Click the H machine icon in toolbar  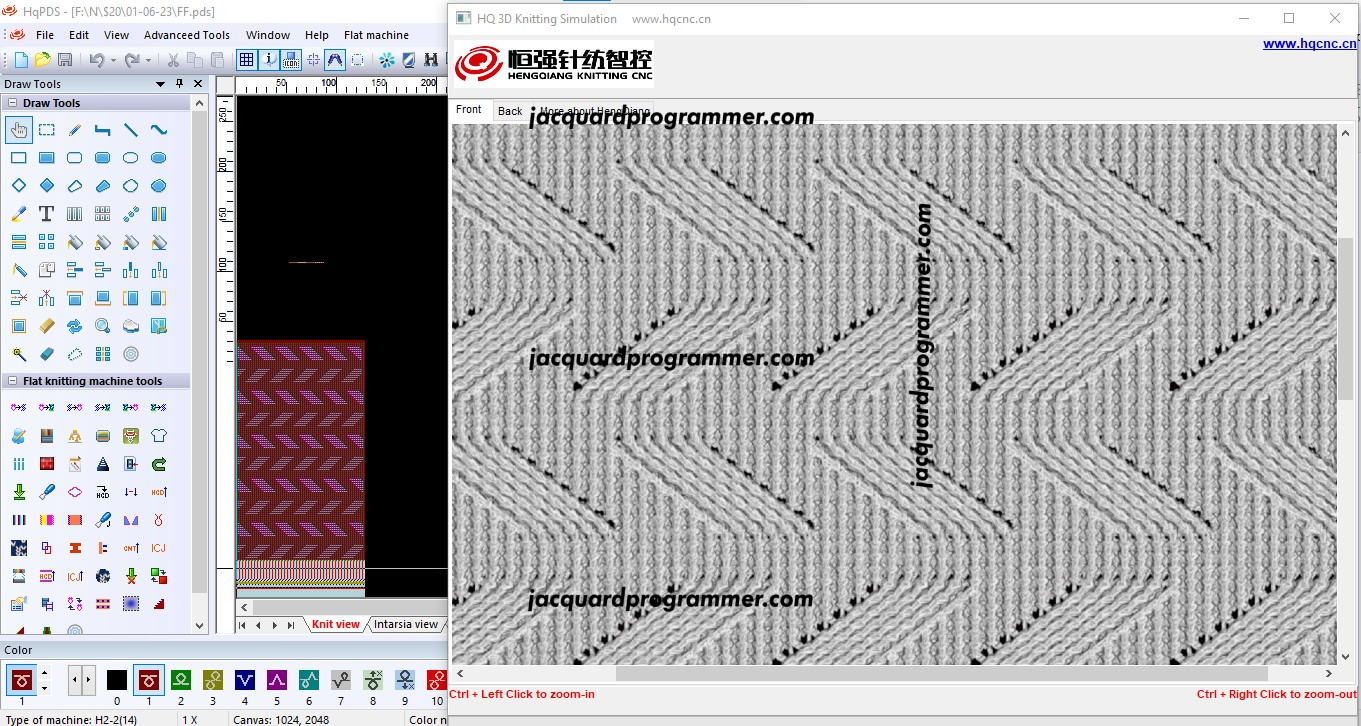point(432,60)
